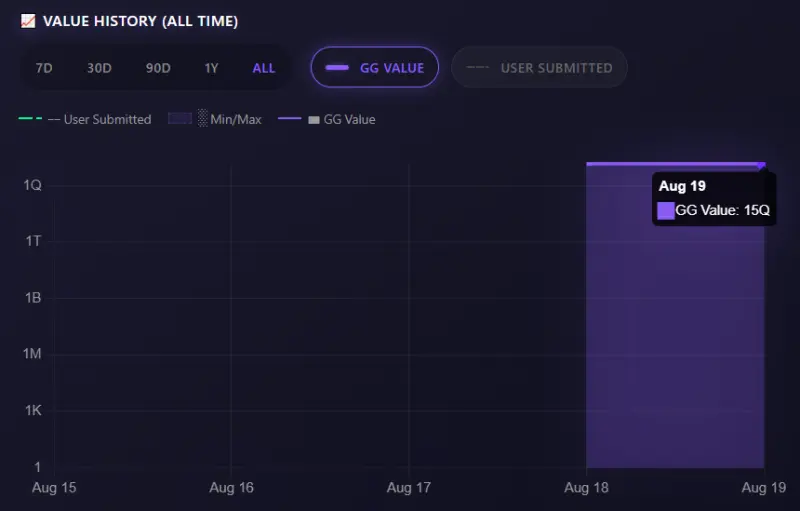Click the purple GG Value legend line
The width and height of the screenshot is (800, 511).
pyautogui.click(x=290, y=118)
